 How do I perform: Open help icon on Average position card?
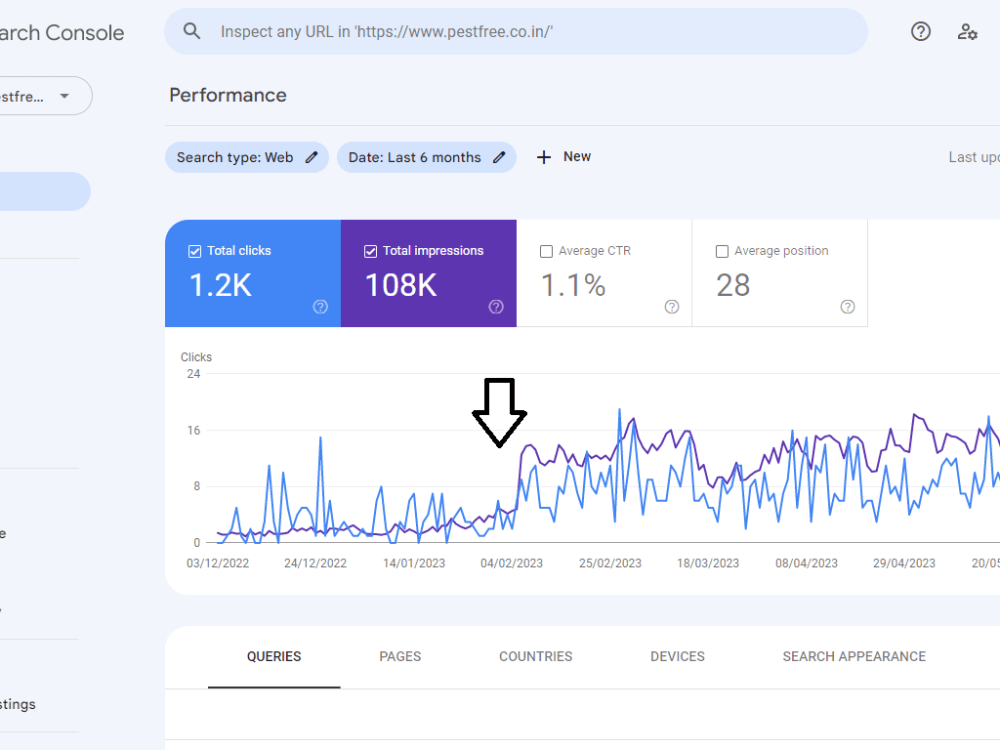[848, 307]
